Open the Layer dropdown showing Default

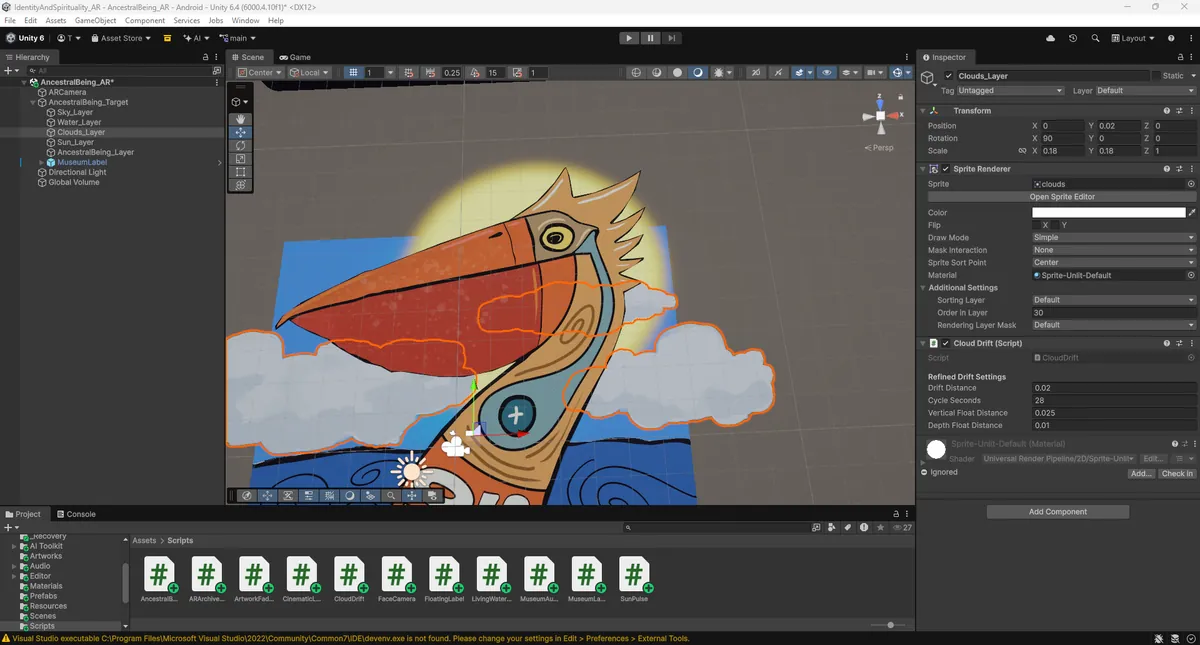click(x=1145, y=91)
